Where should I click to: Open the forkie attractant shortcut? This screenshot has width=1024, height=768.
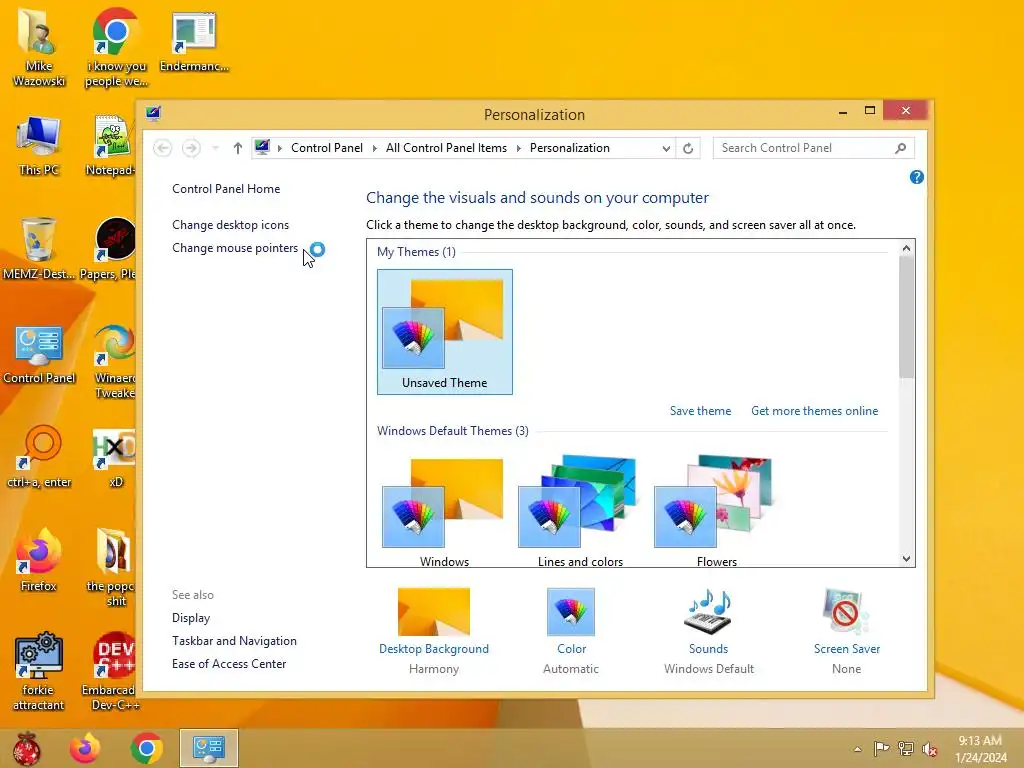(x=39, y=671)
